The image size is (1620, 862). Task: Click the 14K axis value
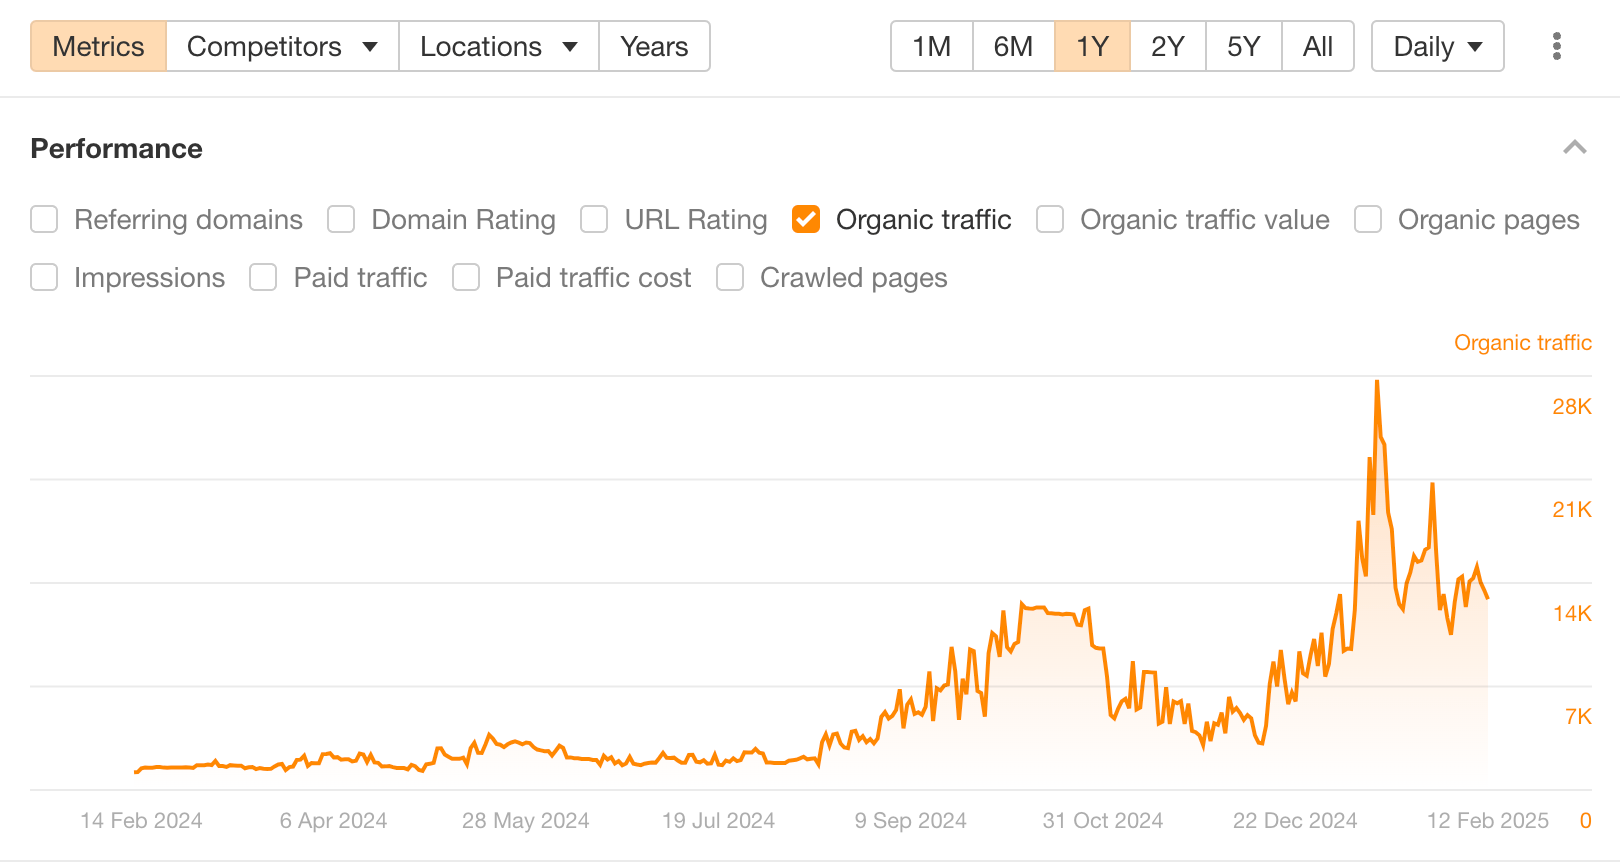tap(1571, 613)
